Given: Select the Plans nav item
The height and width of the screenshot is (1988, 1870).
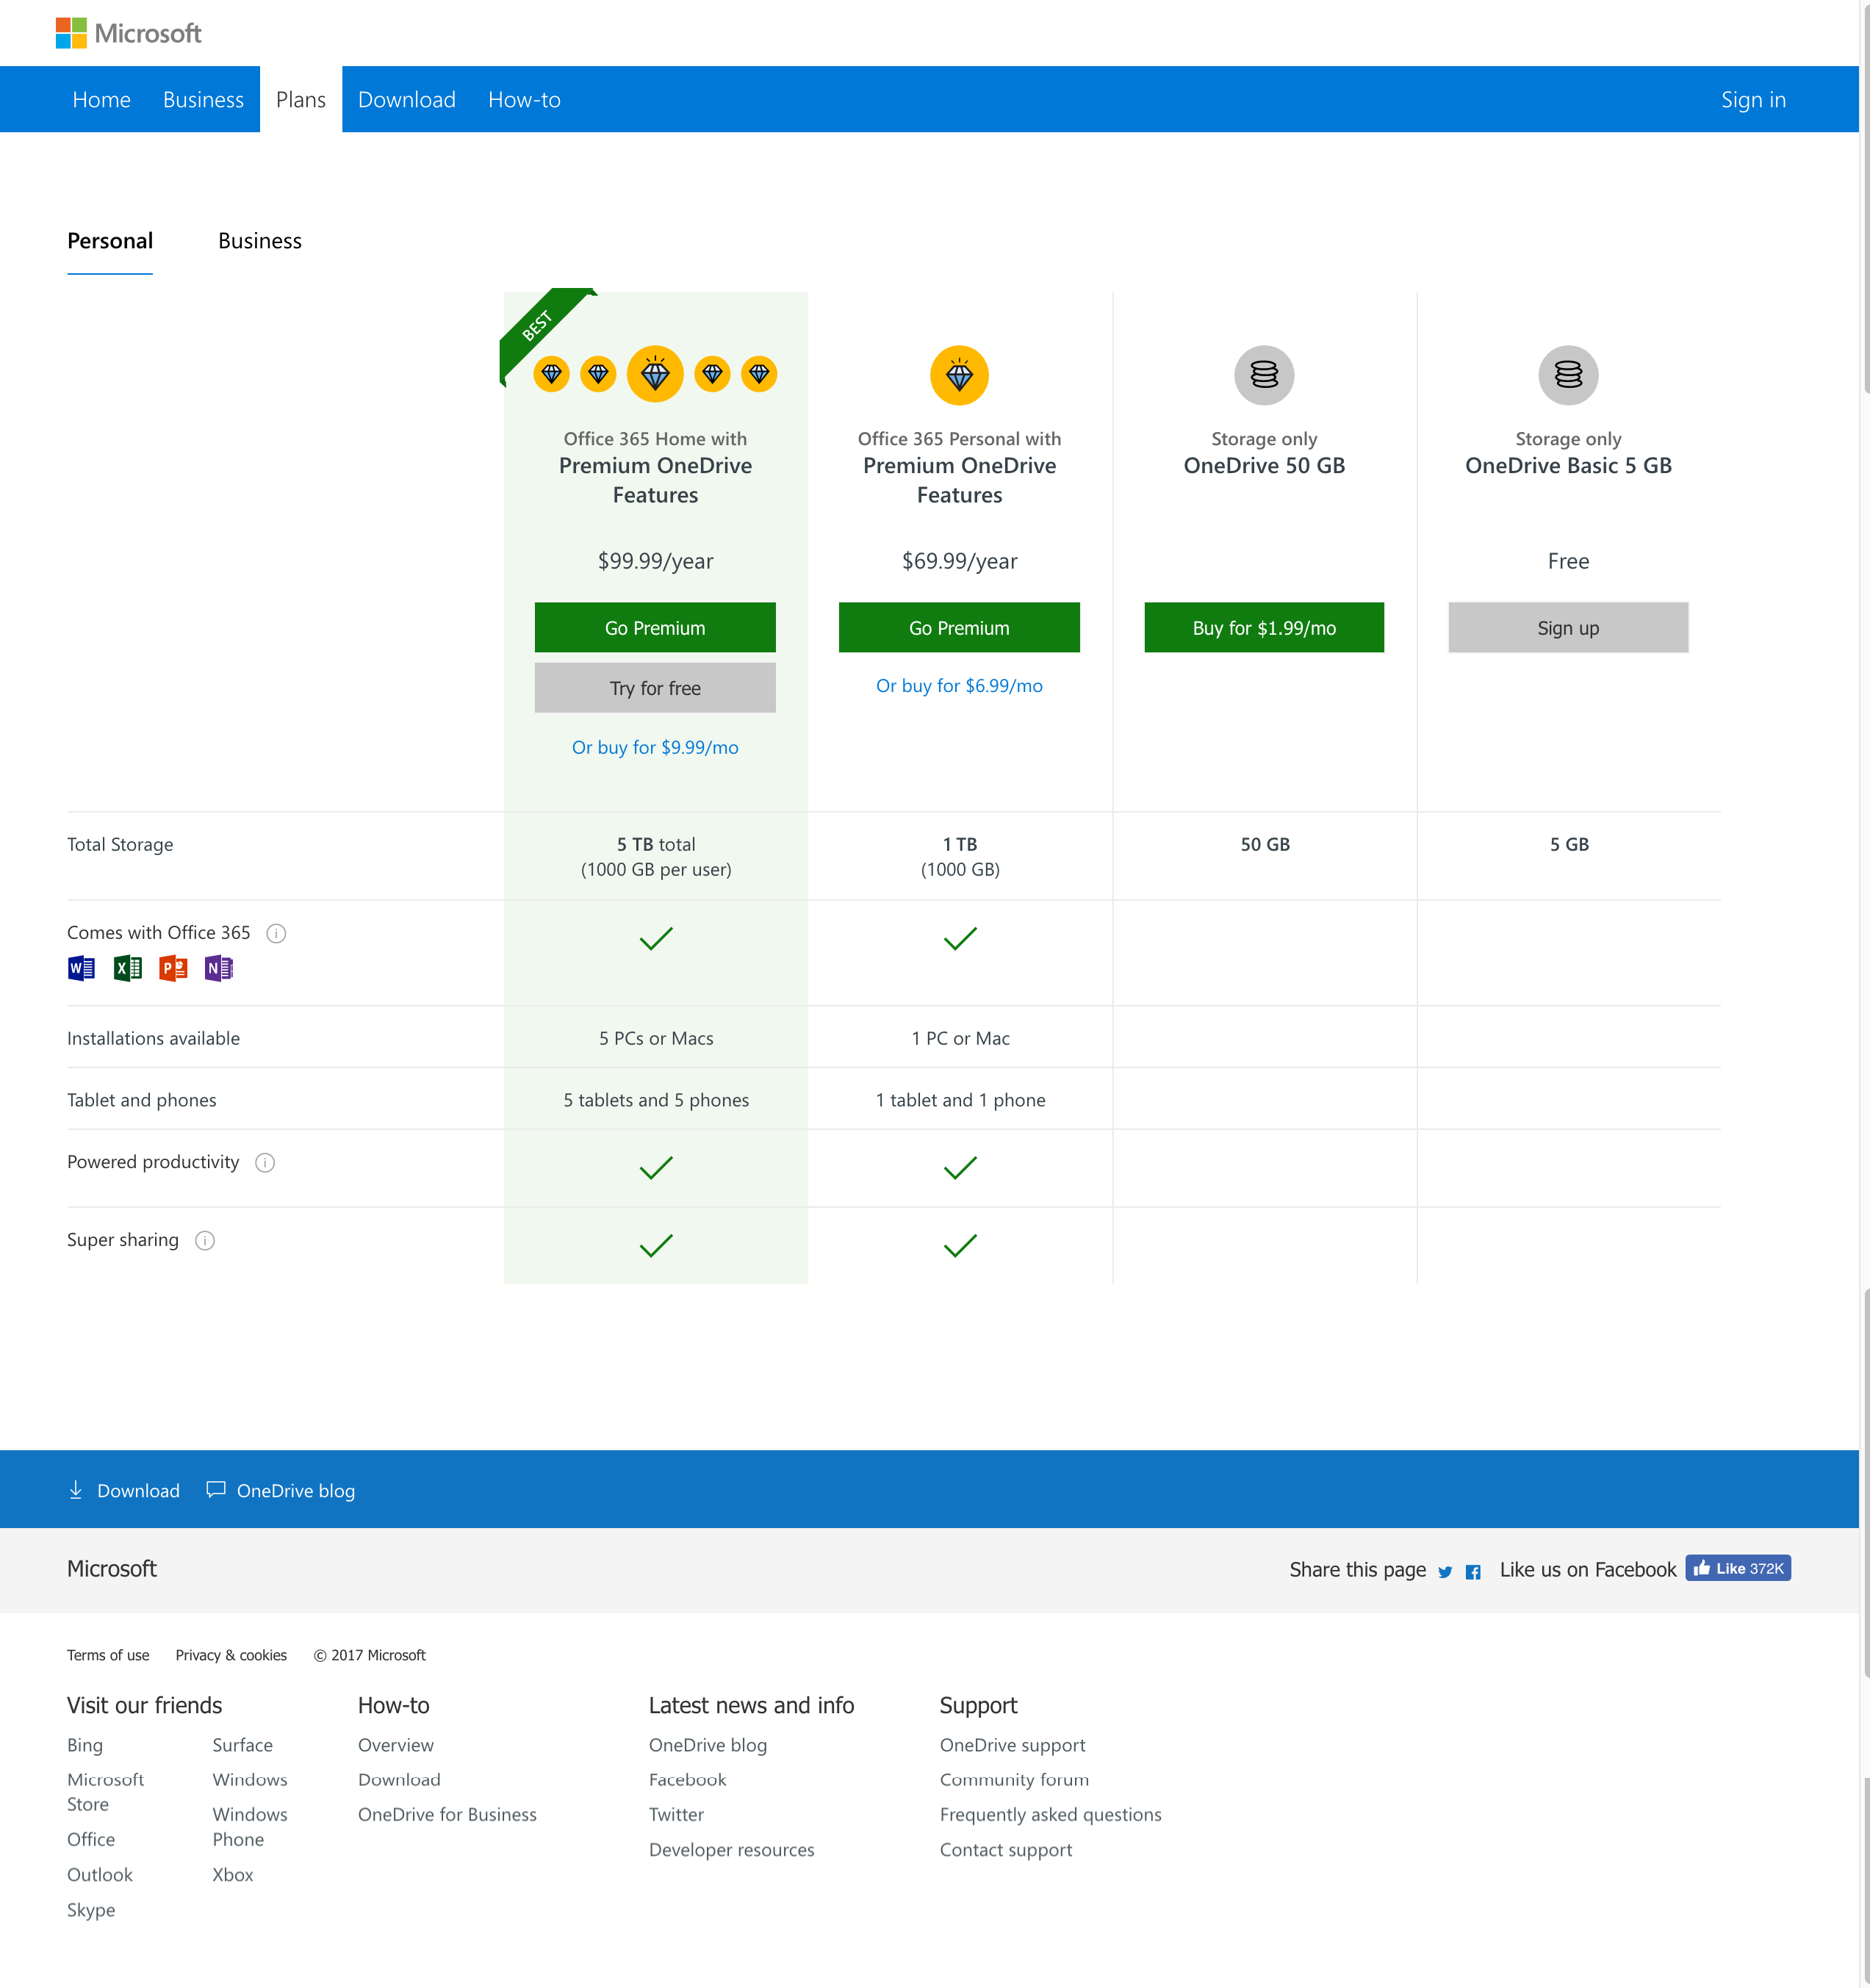Looking at the screenshot, I should point(301,99).
